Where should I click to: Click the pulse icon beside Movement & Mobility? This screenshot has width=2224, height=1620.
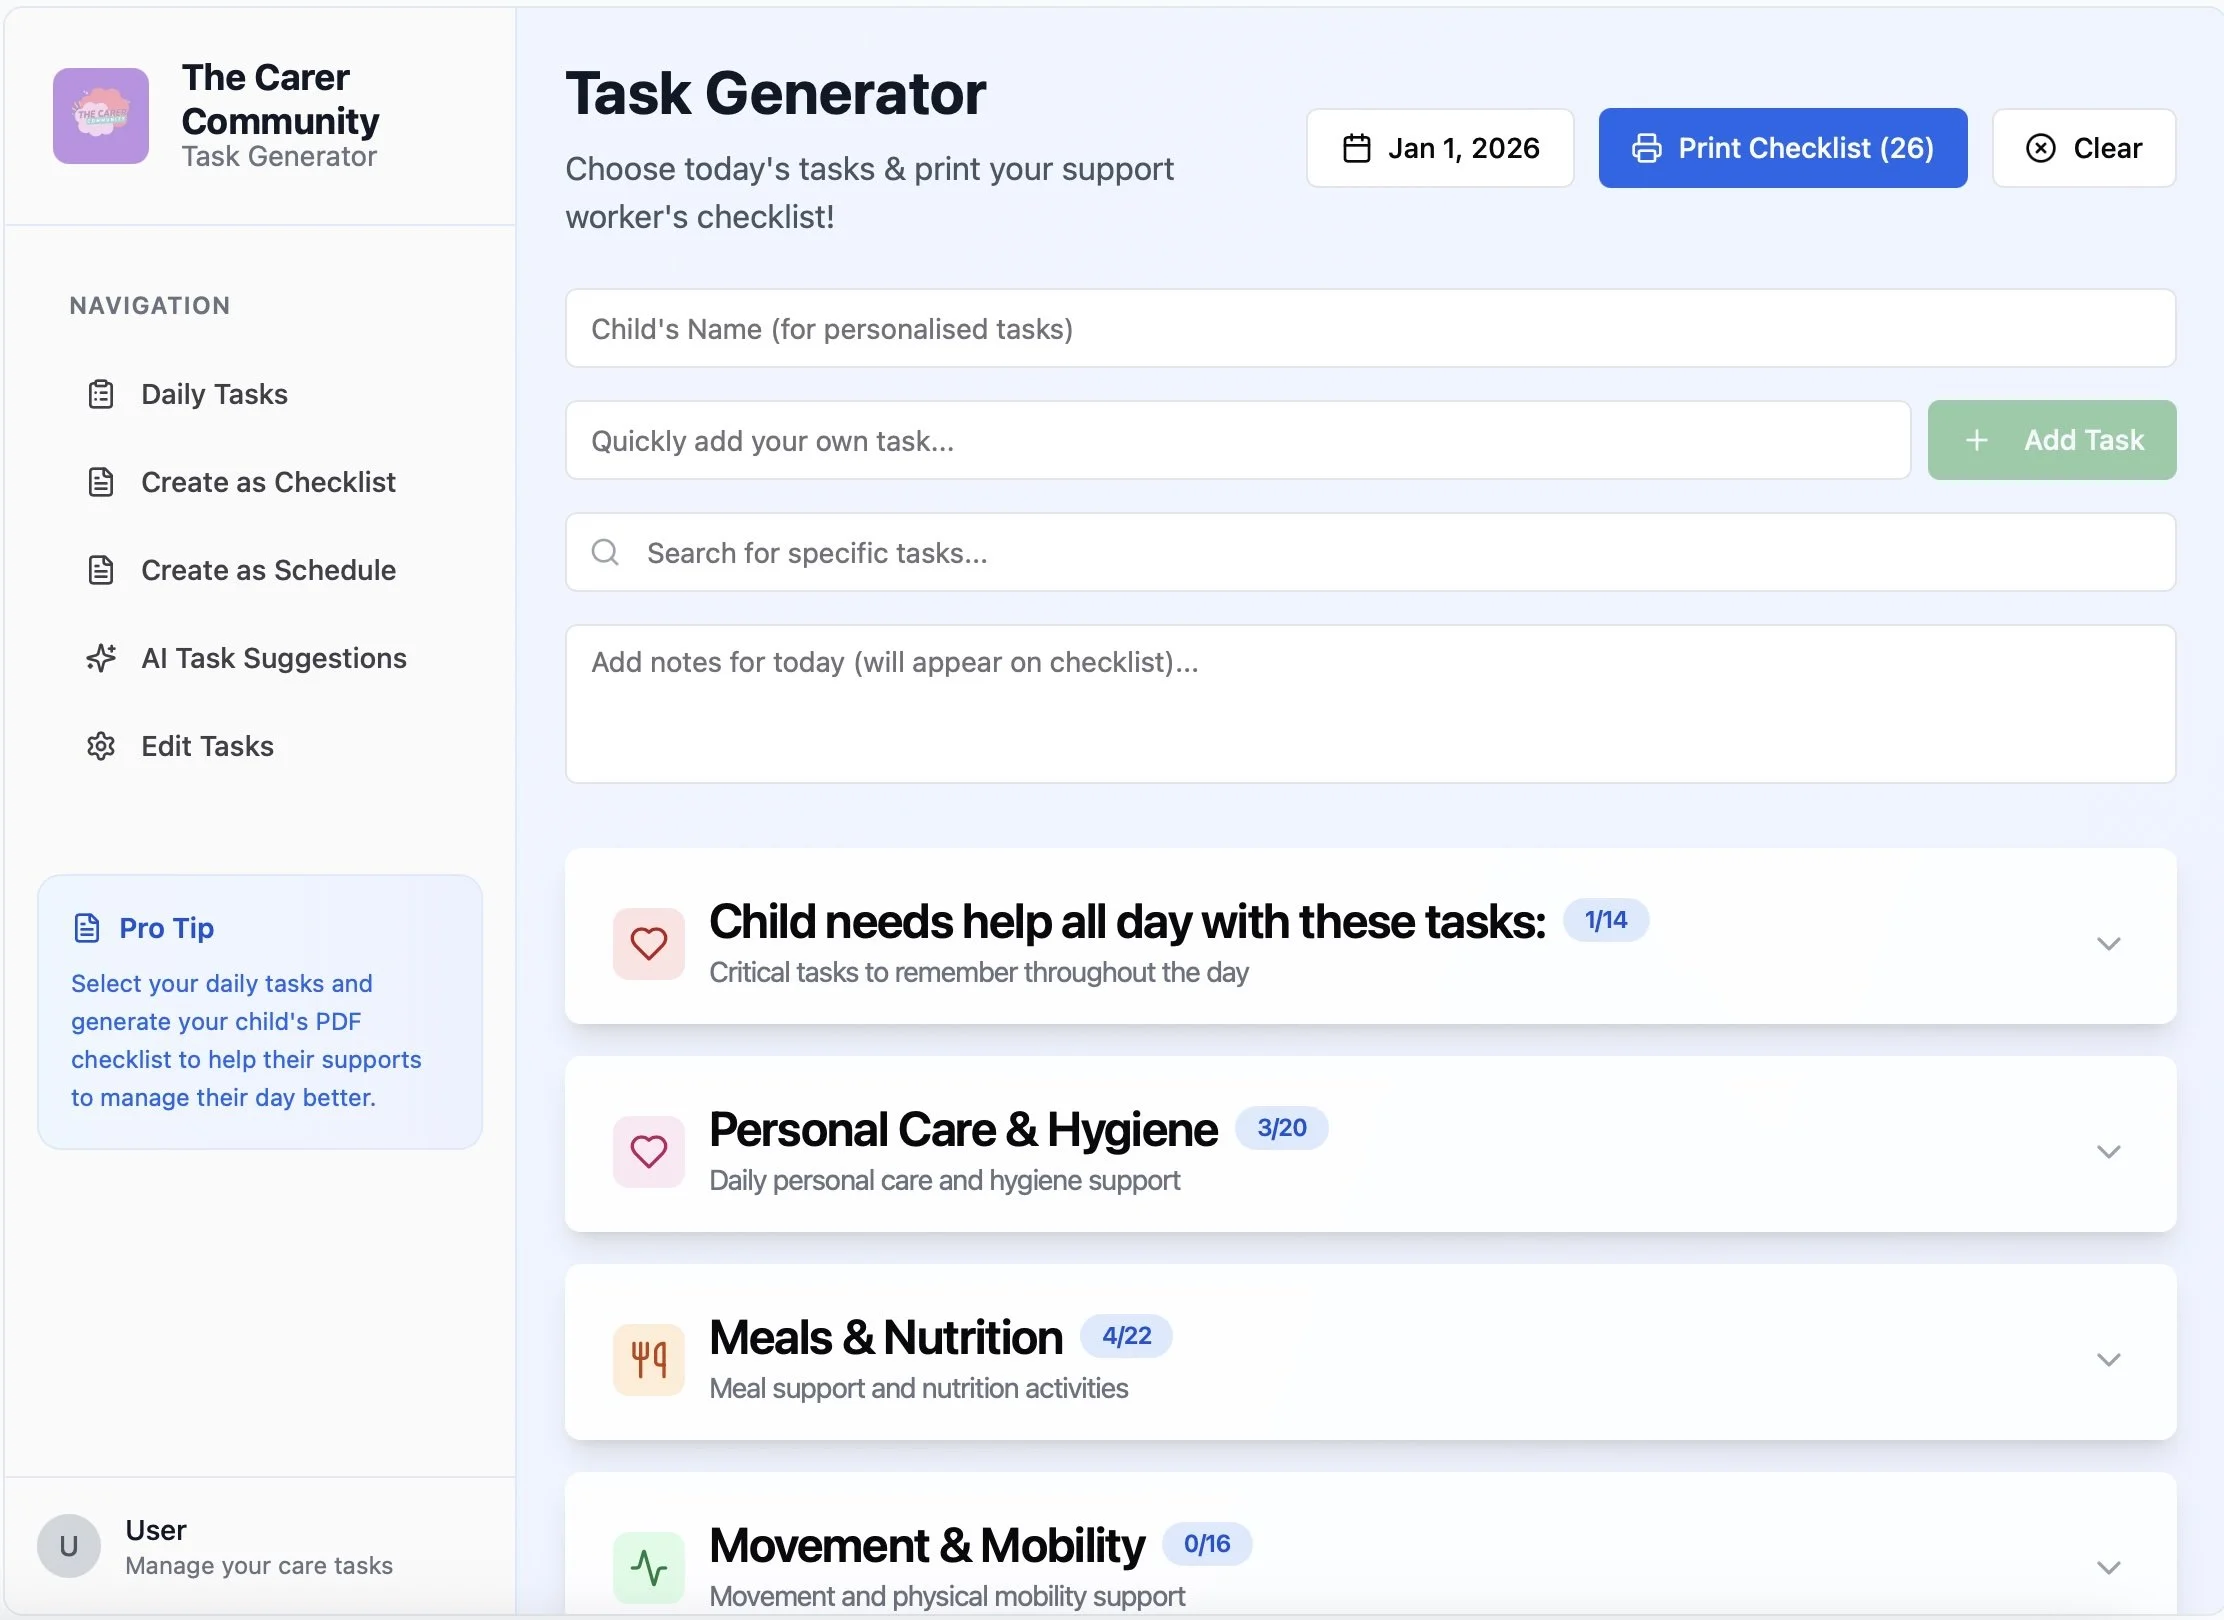648,1567
